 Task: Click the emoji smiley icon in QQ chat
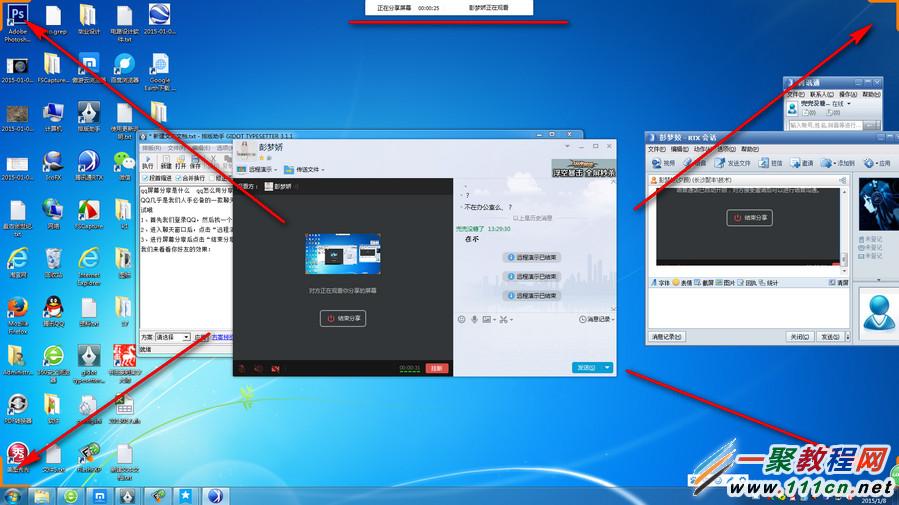pos(462,319)
